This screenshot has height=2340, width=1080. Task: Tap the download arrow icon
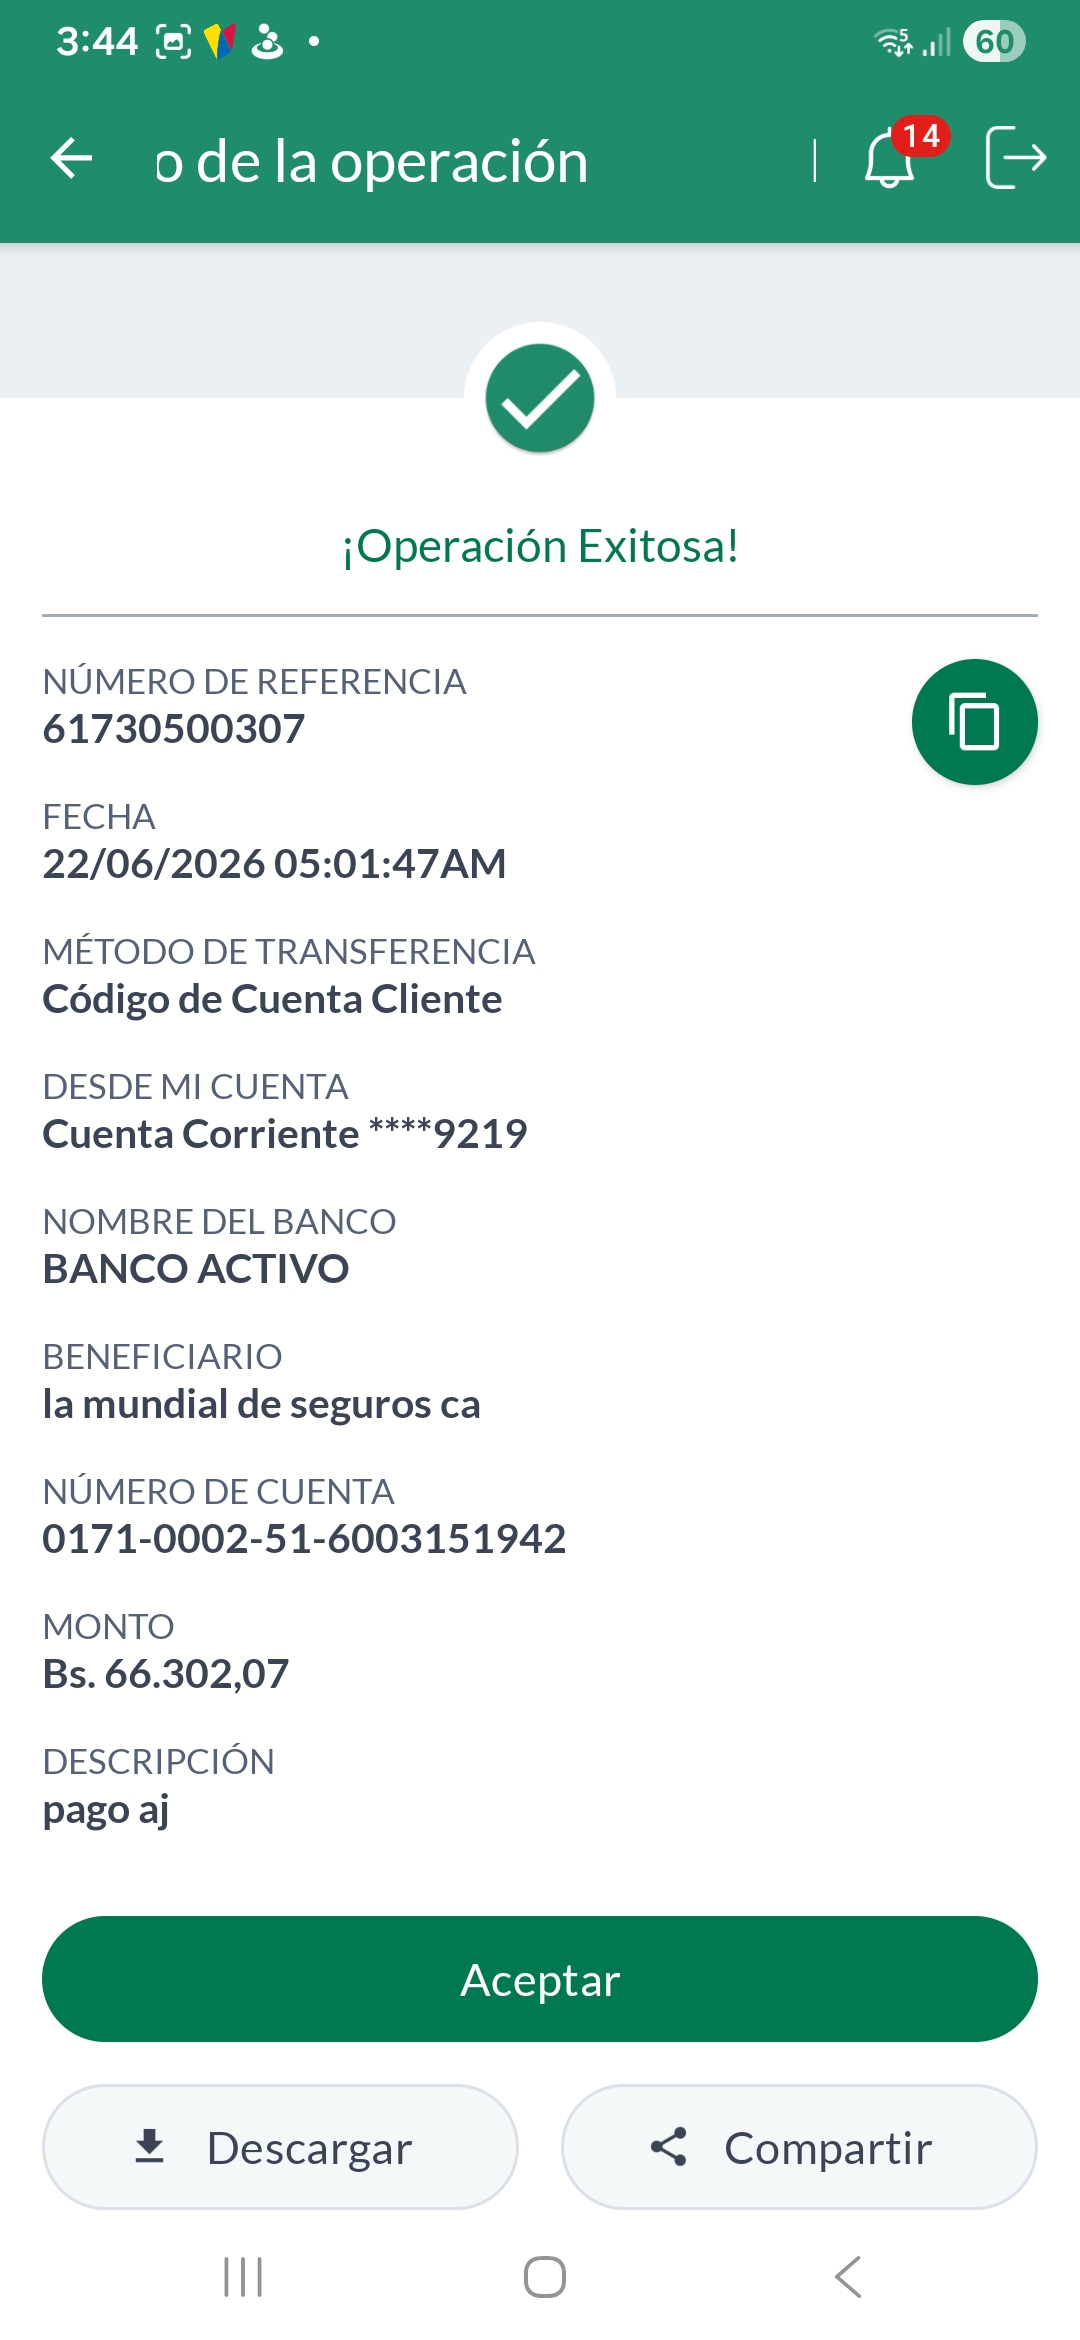pos(150,2146)
